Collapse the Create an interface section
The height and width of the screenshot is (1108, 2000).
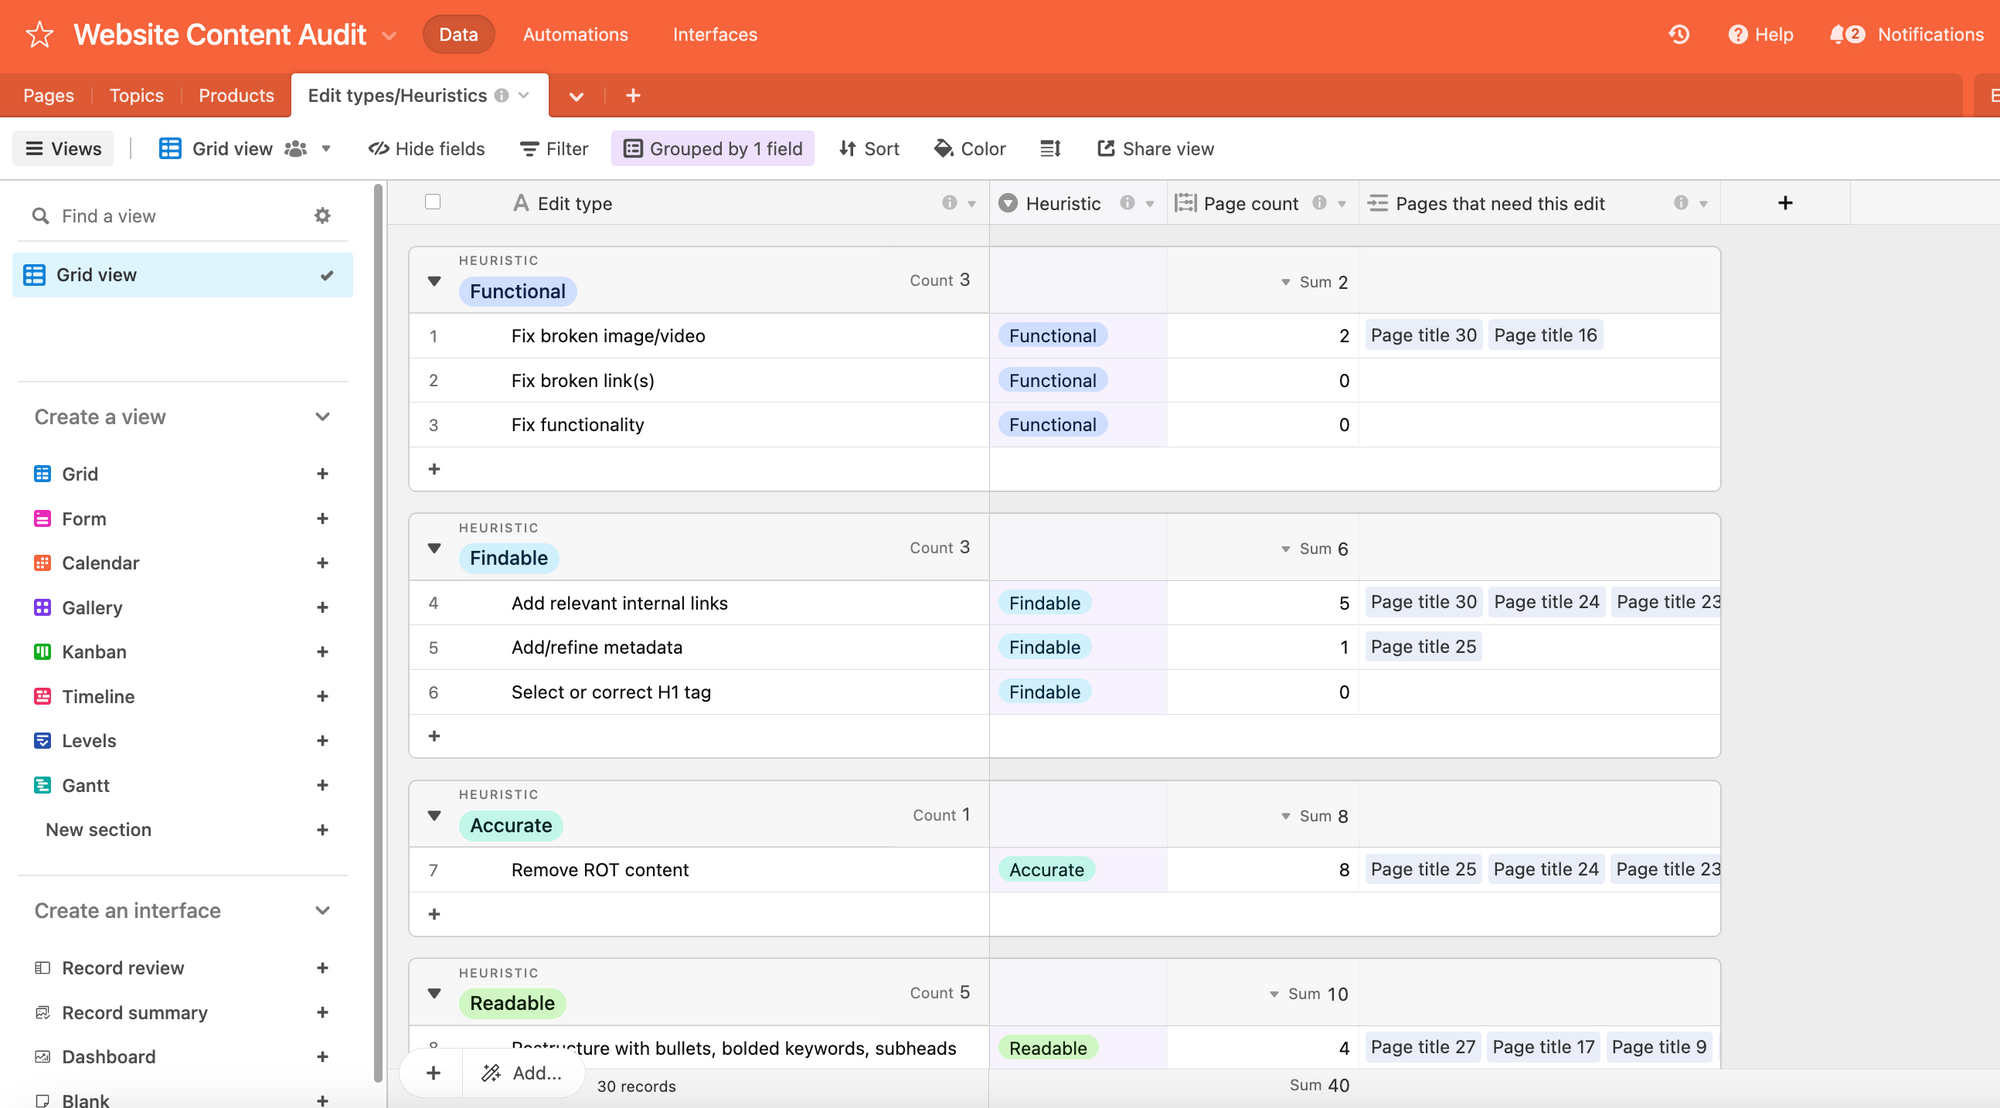(x=322, y=911)
